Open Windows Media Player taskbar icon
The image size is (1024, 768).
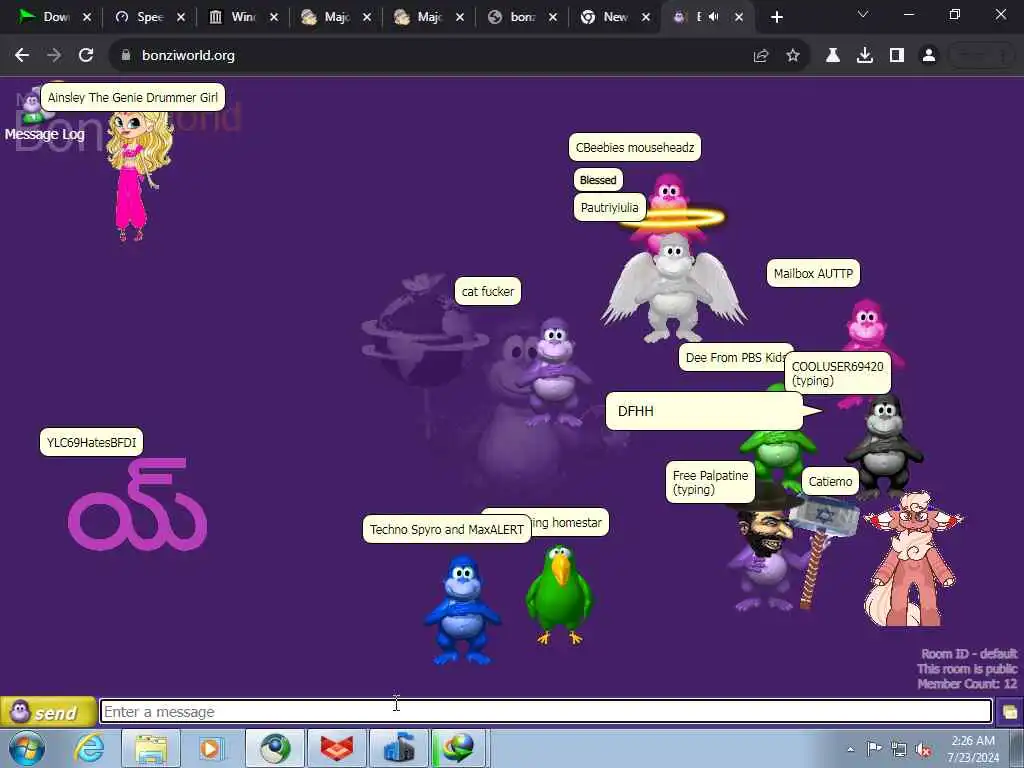coord(211,748)
